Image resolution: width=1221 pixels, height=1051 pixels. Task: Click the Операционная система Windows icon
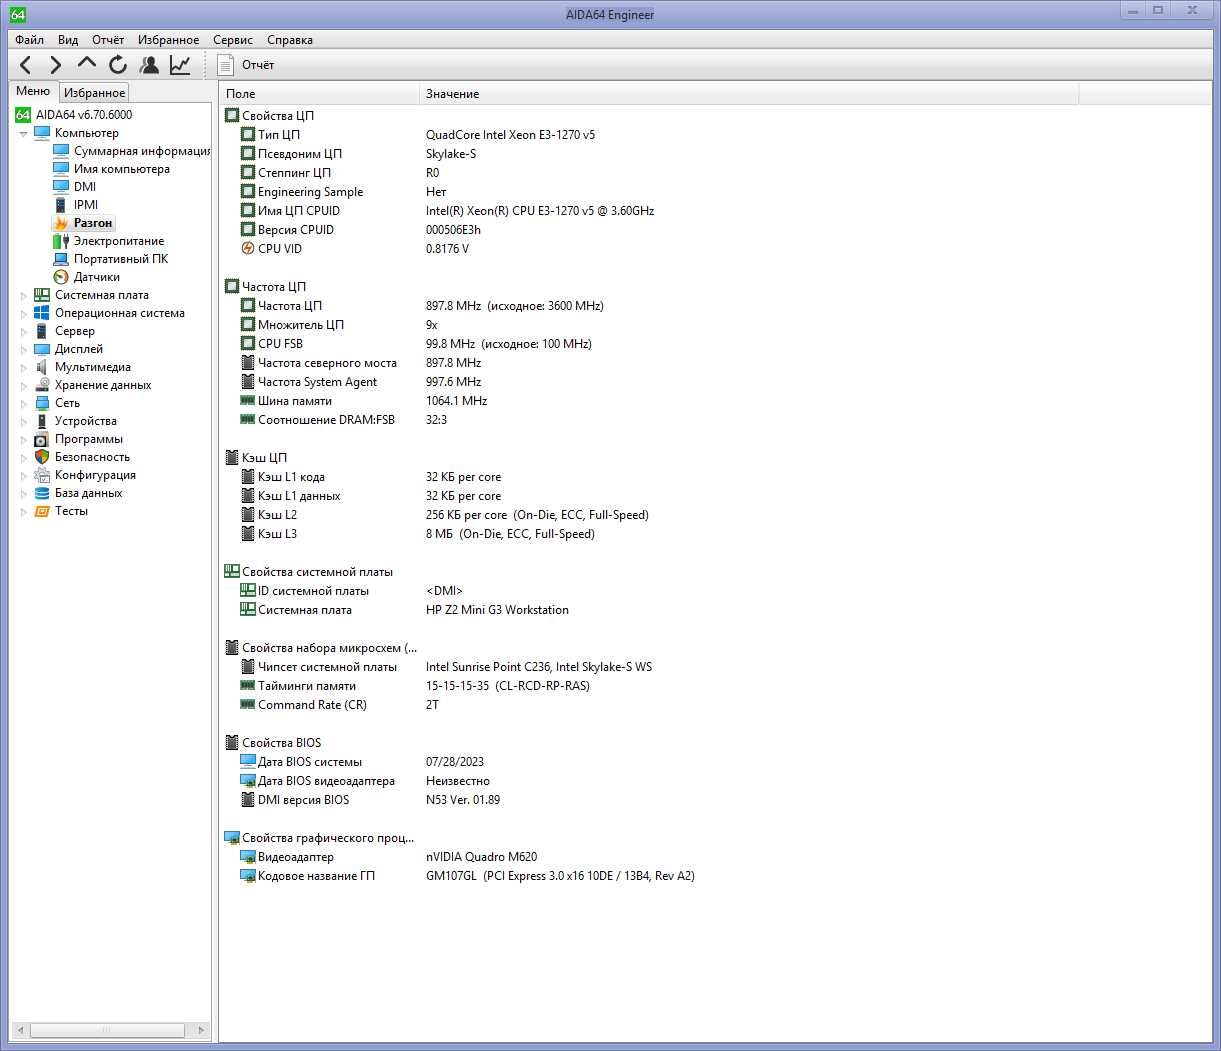coord(42,313)
